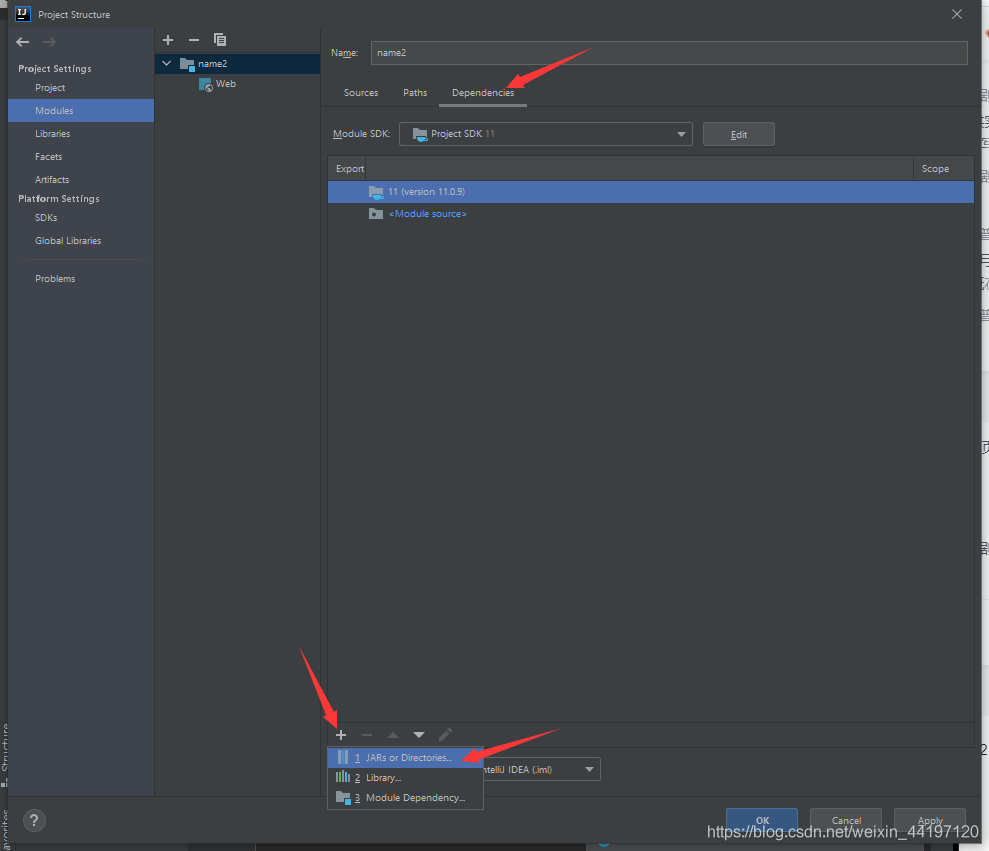This screenshot has width=989, height=851.
Task: Open help with the question mark icon
Action: [33, 821]
